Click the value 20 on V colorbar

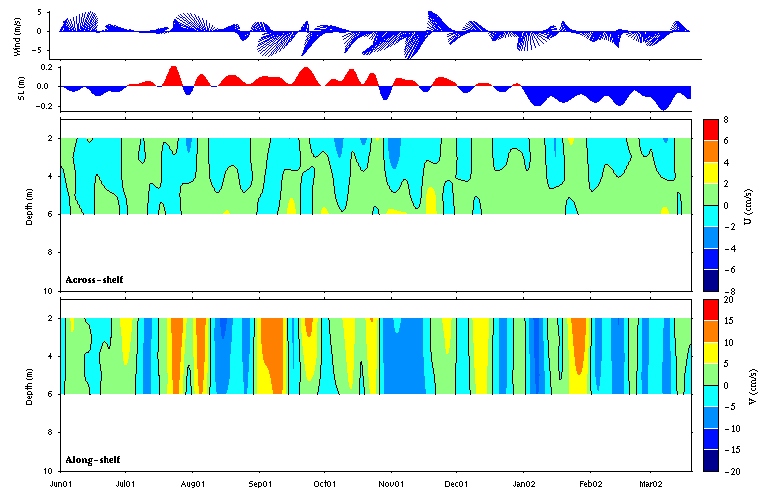[x=728, y=300]
